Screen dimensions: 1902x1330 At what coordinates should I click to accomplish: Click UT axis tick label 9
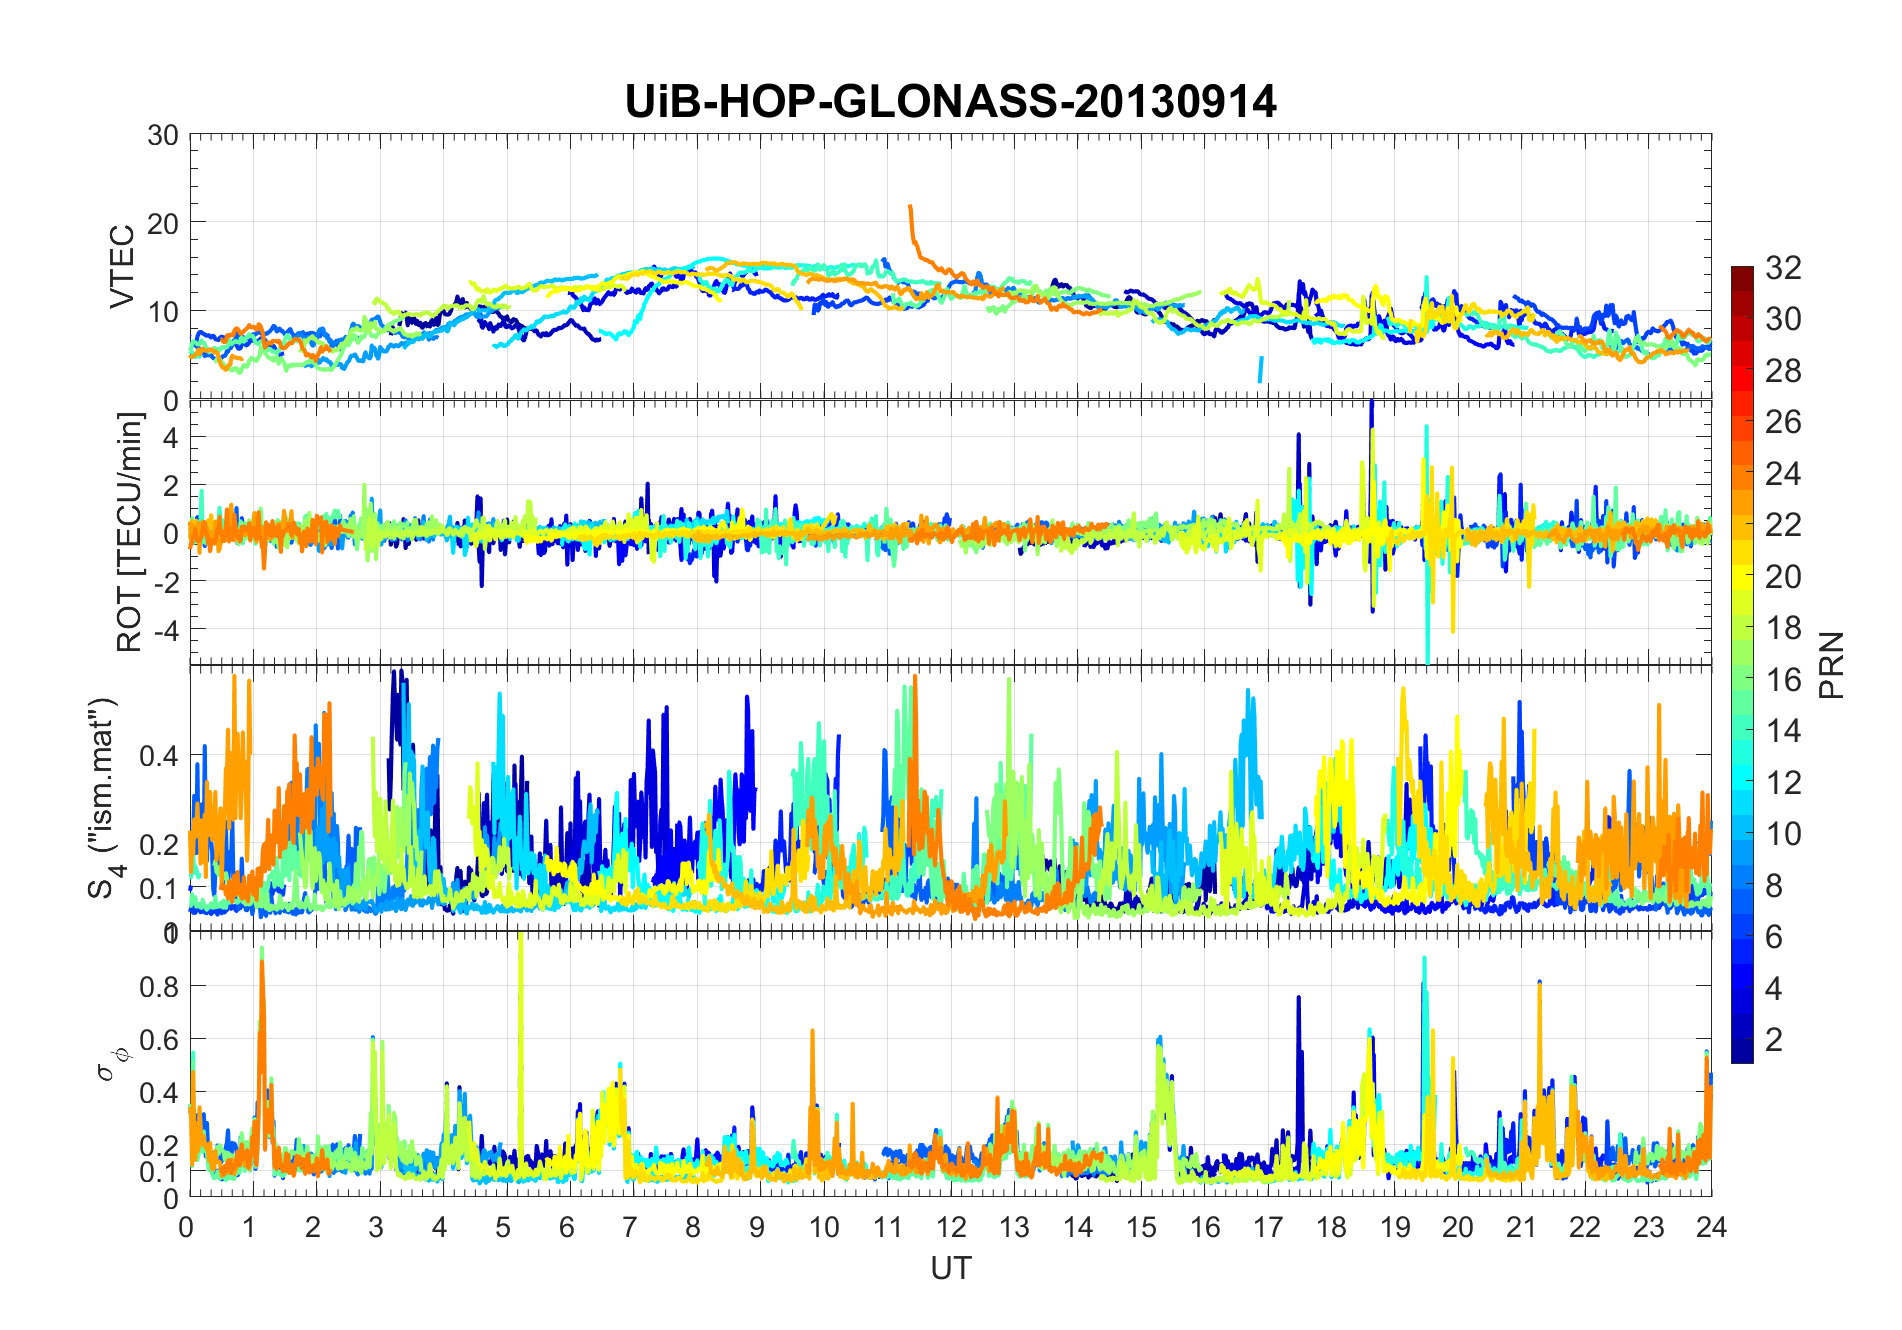click(757, 1227)
